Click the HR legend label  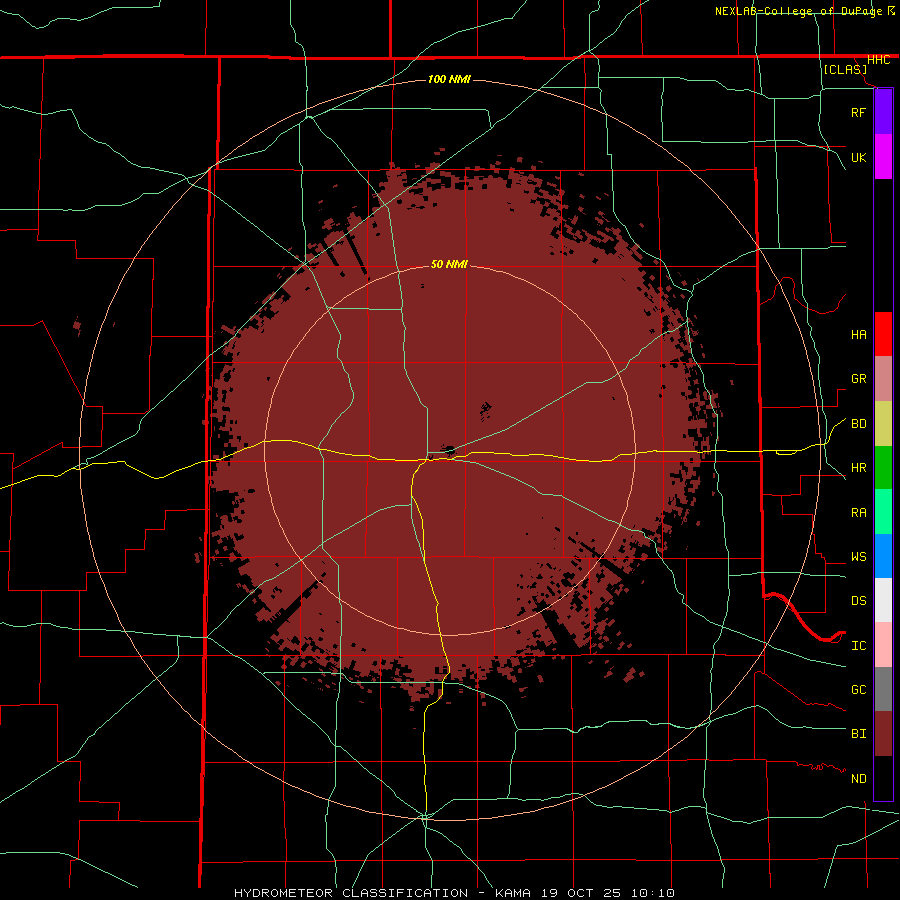click(858, 467)
